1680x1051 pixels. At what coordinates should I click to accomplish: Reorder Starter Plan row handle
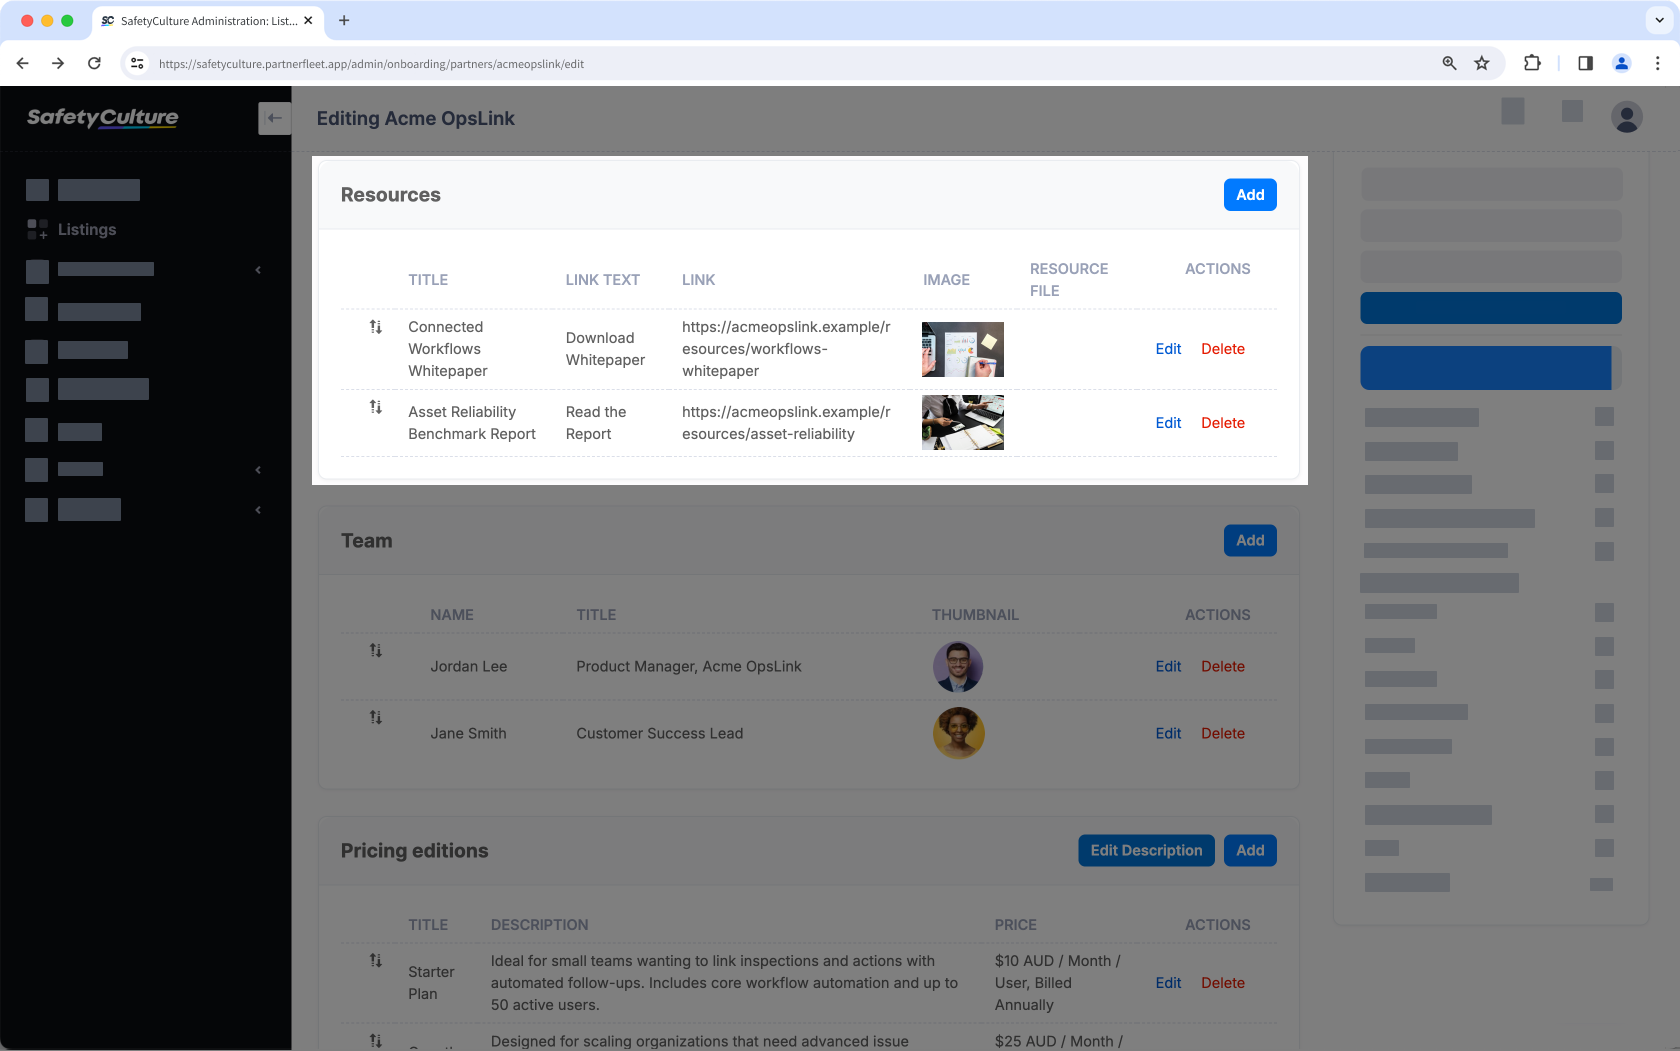(x=376, y=960)
